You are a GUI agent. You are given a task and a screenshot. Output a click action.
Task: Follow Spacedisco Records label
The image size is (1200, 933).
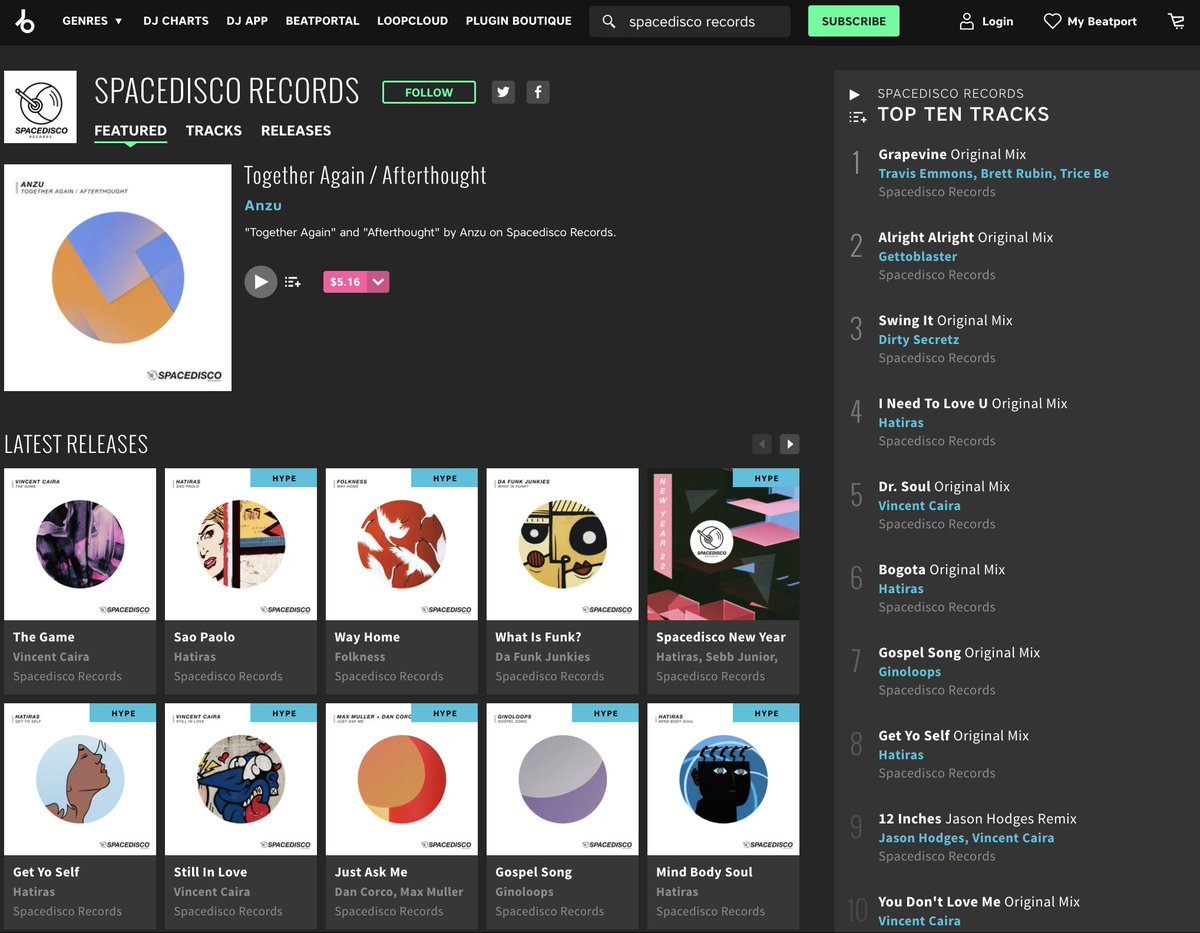pos(429,92)
